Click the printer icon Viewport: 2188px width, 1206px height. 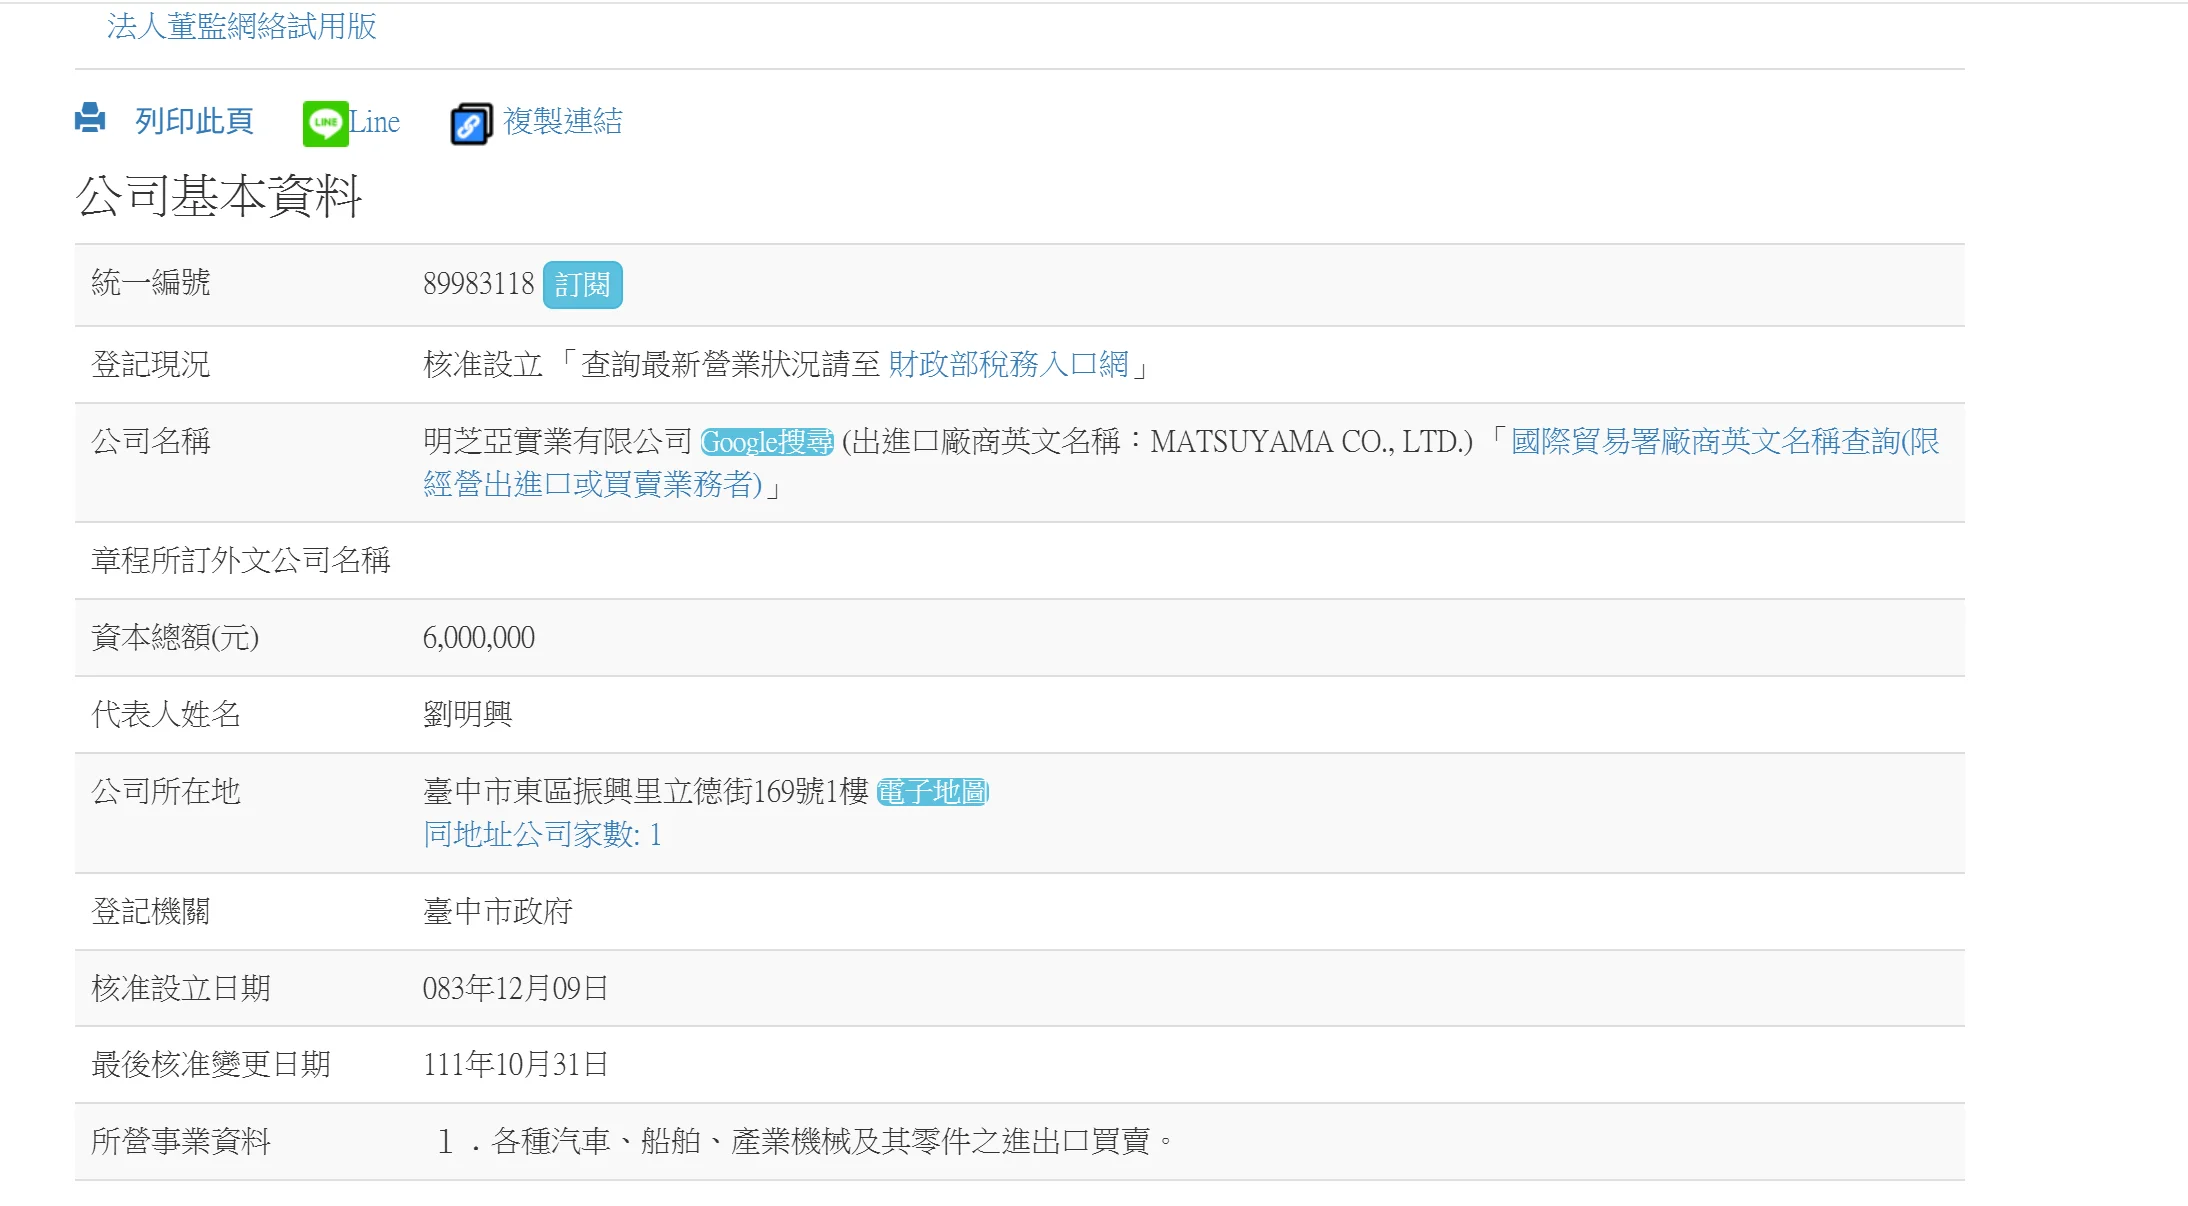coord(90,119)
